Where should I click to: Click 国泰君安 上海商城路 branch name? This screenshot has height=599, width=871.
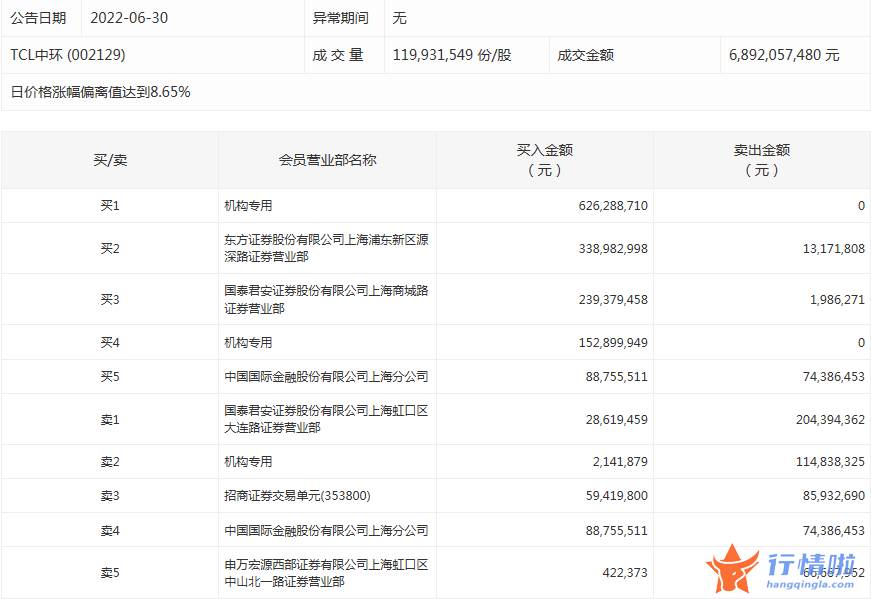pos(326,299)
